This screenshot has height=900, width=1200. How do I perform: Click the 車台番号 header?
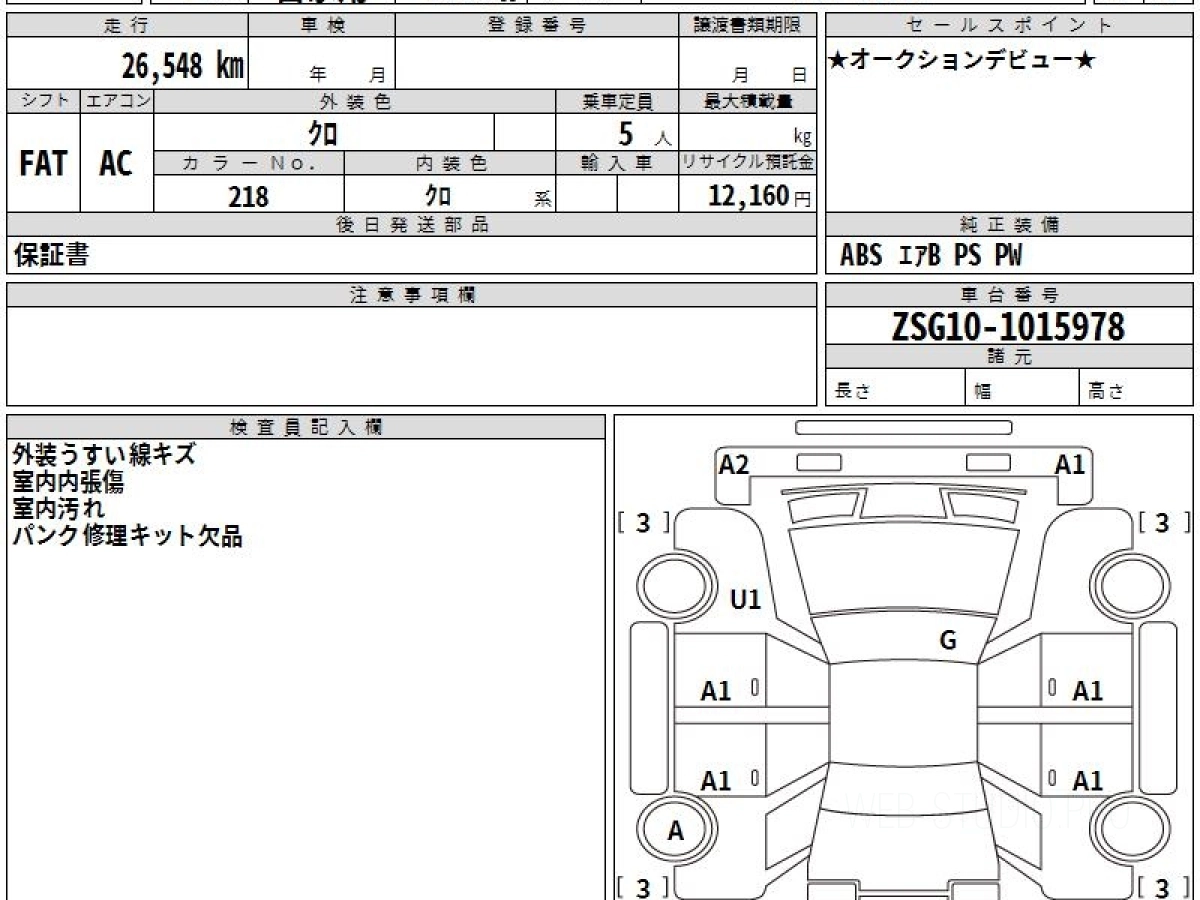(1009, 295)
